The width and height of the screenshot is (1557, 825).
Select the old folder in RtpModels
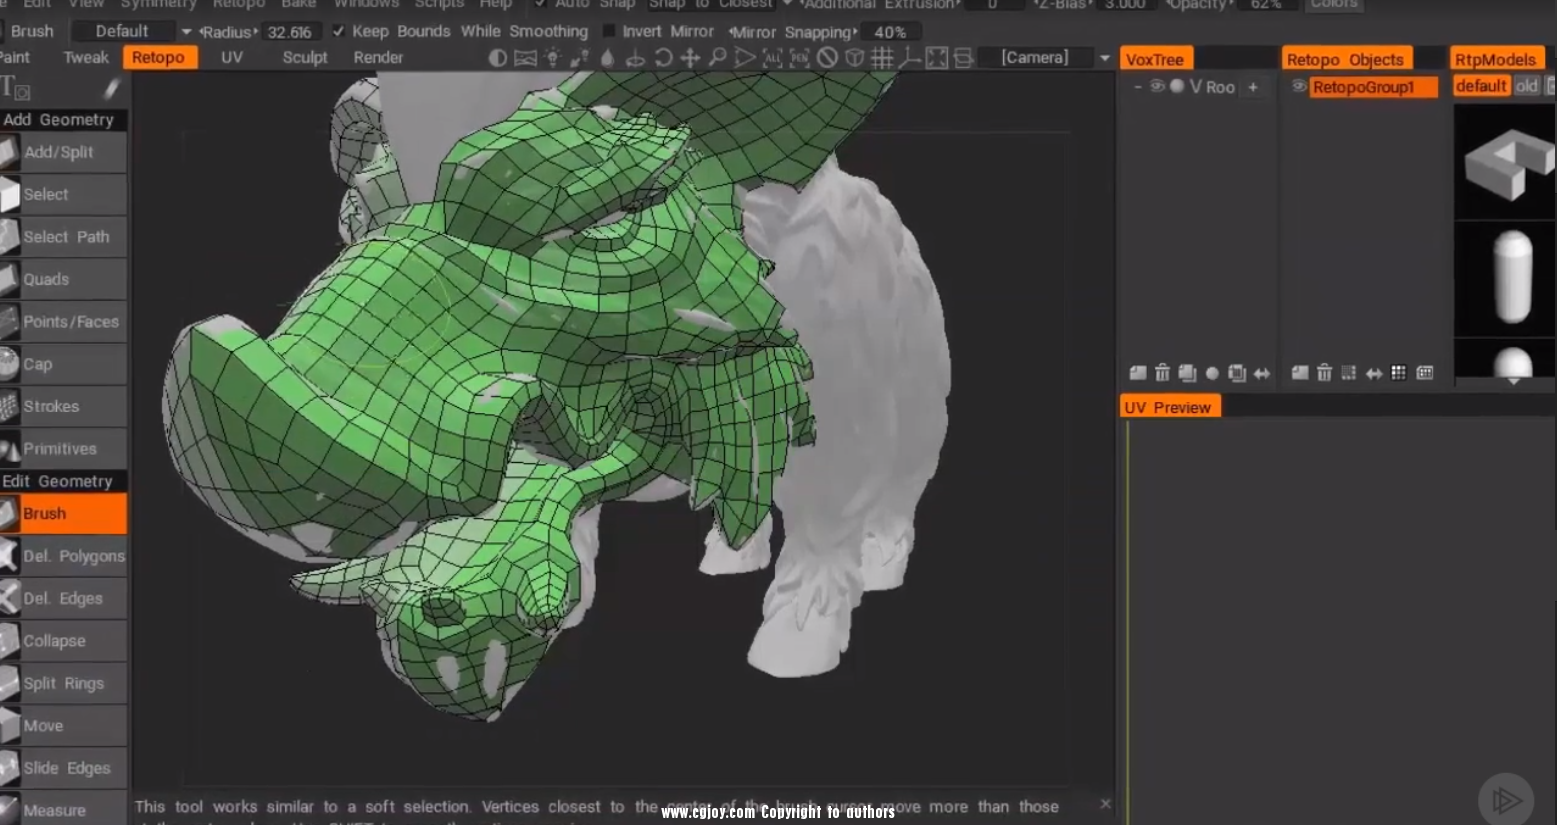1527,86
